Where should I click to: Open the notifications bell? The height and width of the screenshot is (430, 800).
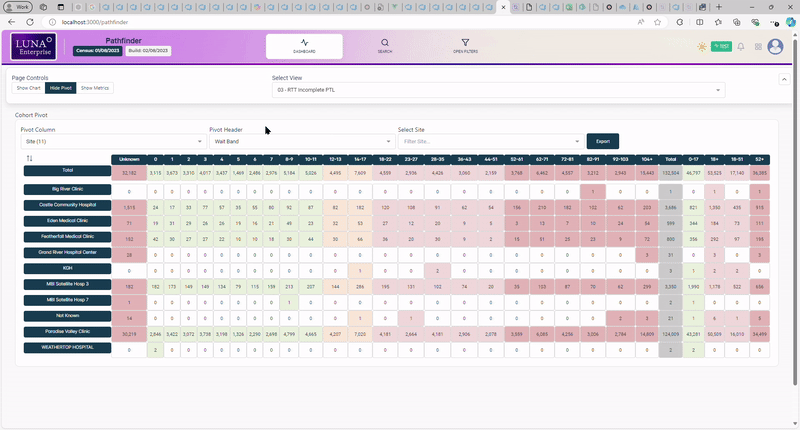coord(740,47)
